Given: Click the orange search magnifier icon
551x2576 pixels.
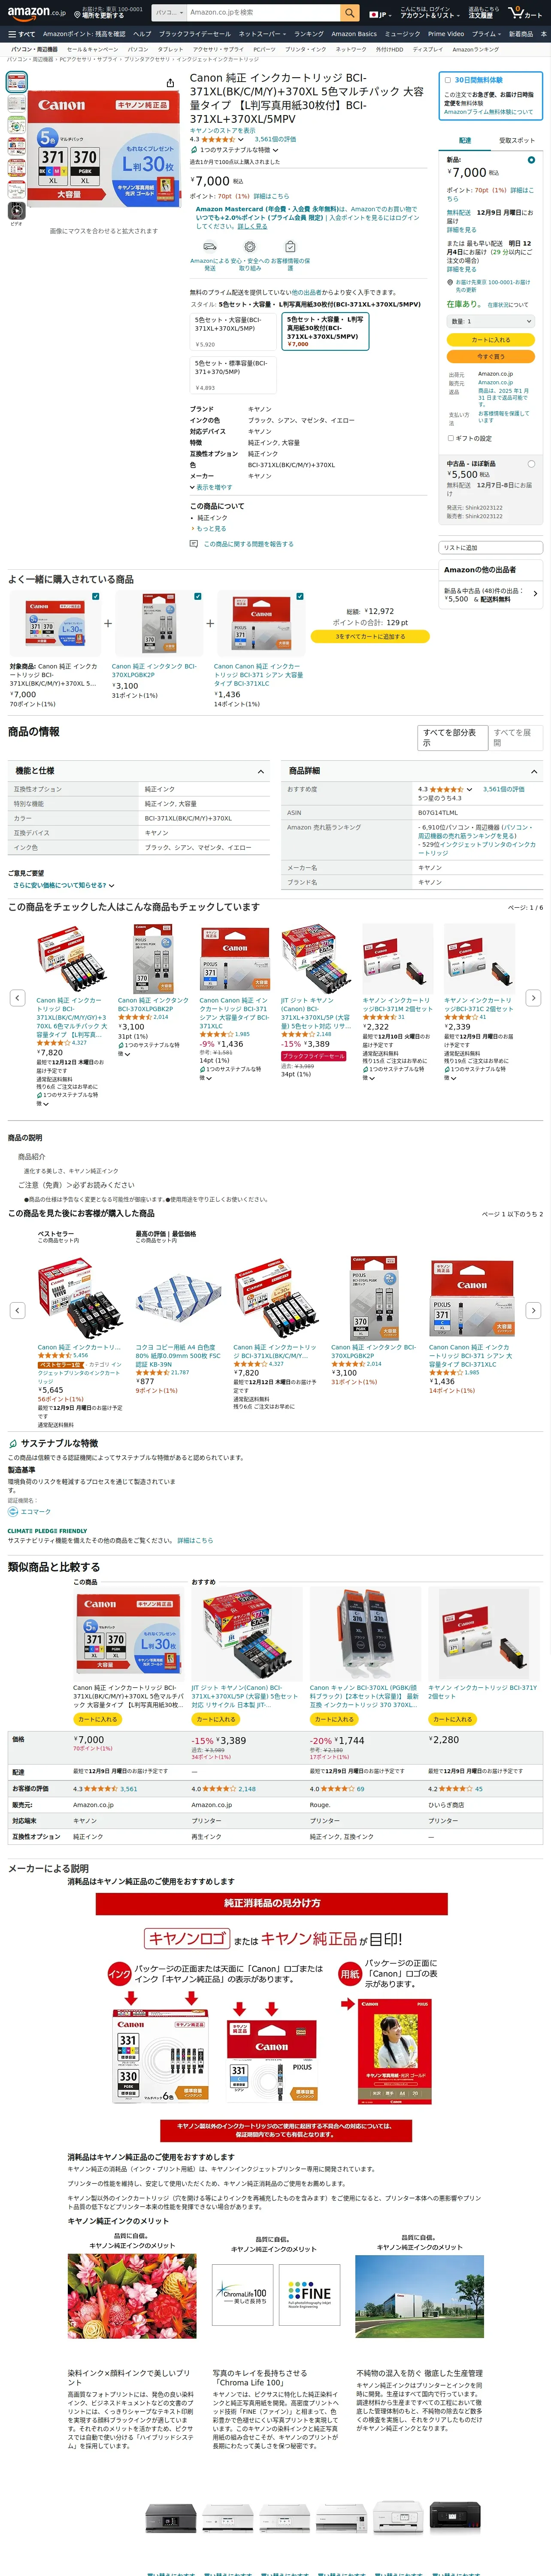Looking at the screenshot, I should 349,13.
